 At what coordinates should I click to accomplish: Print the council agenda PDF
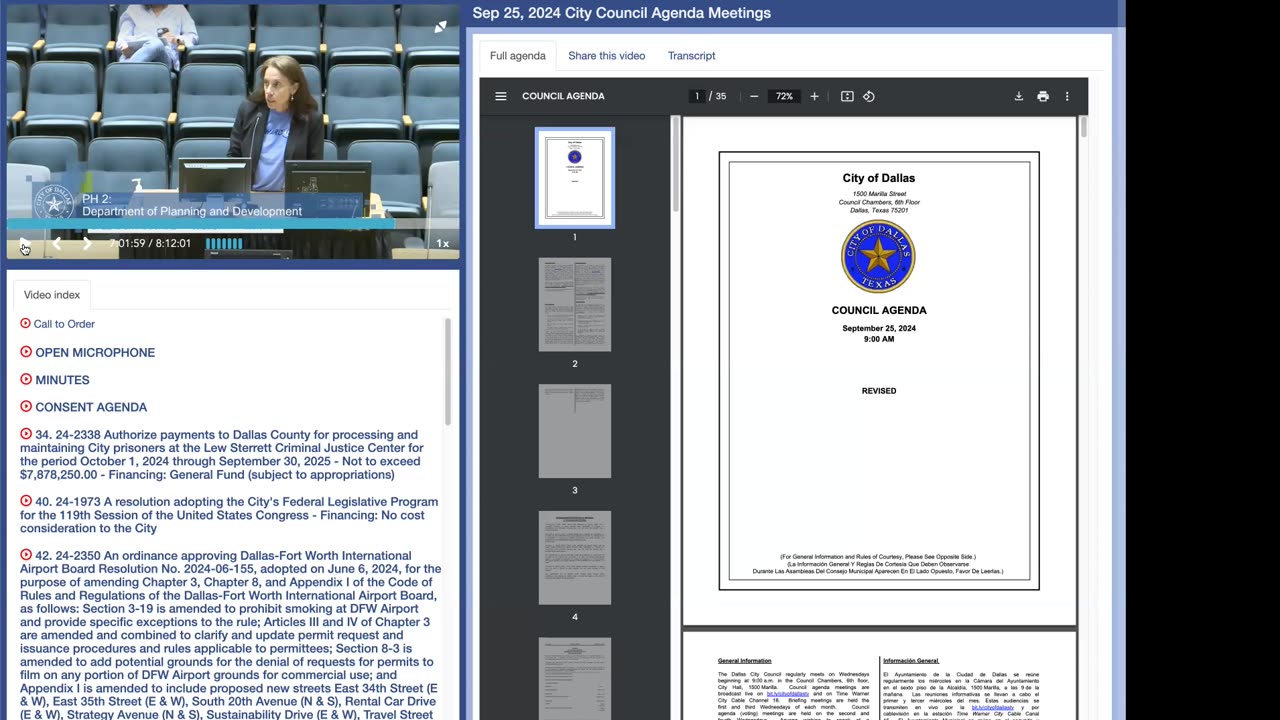coord(1043,96)
